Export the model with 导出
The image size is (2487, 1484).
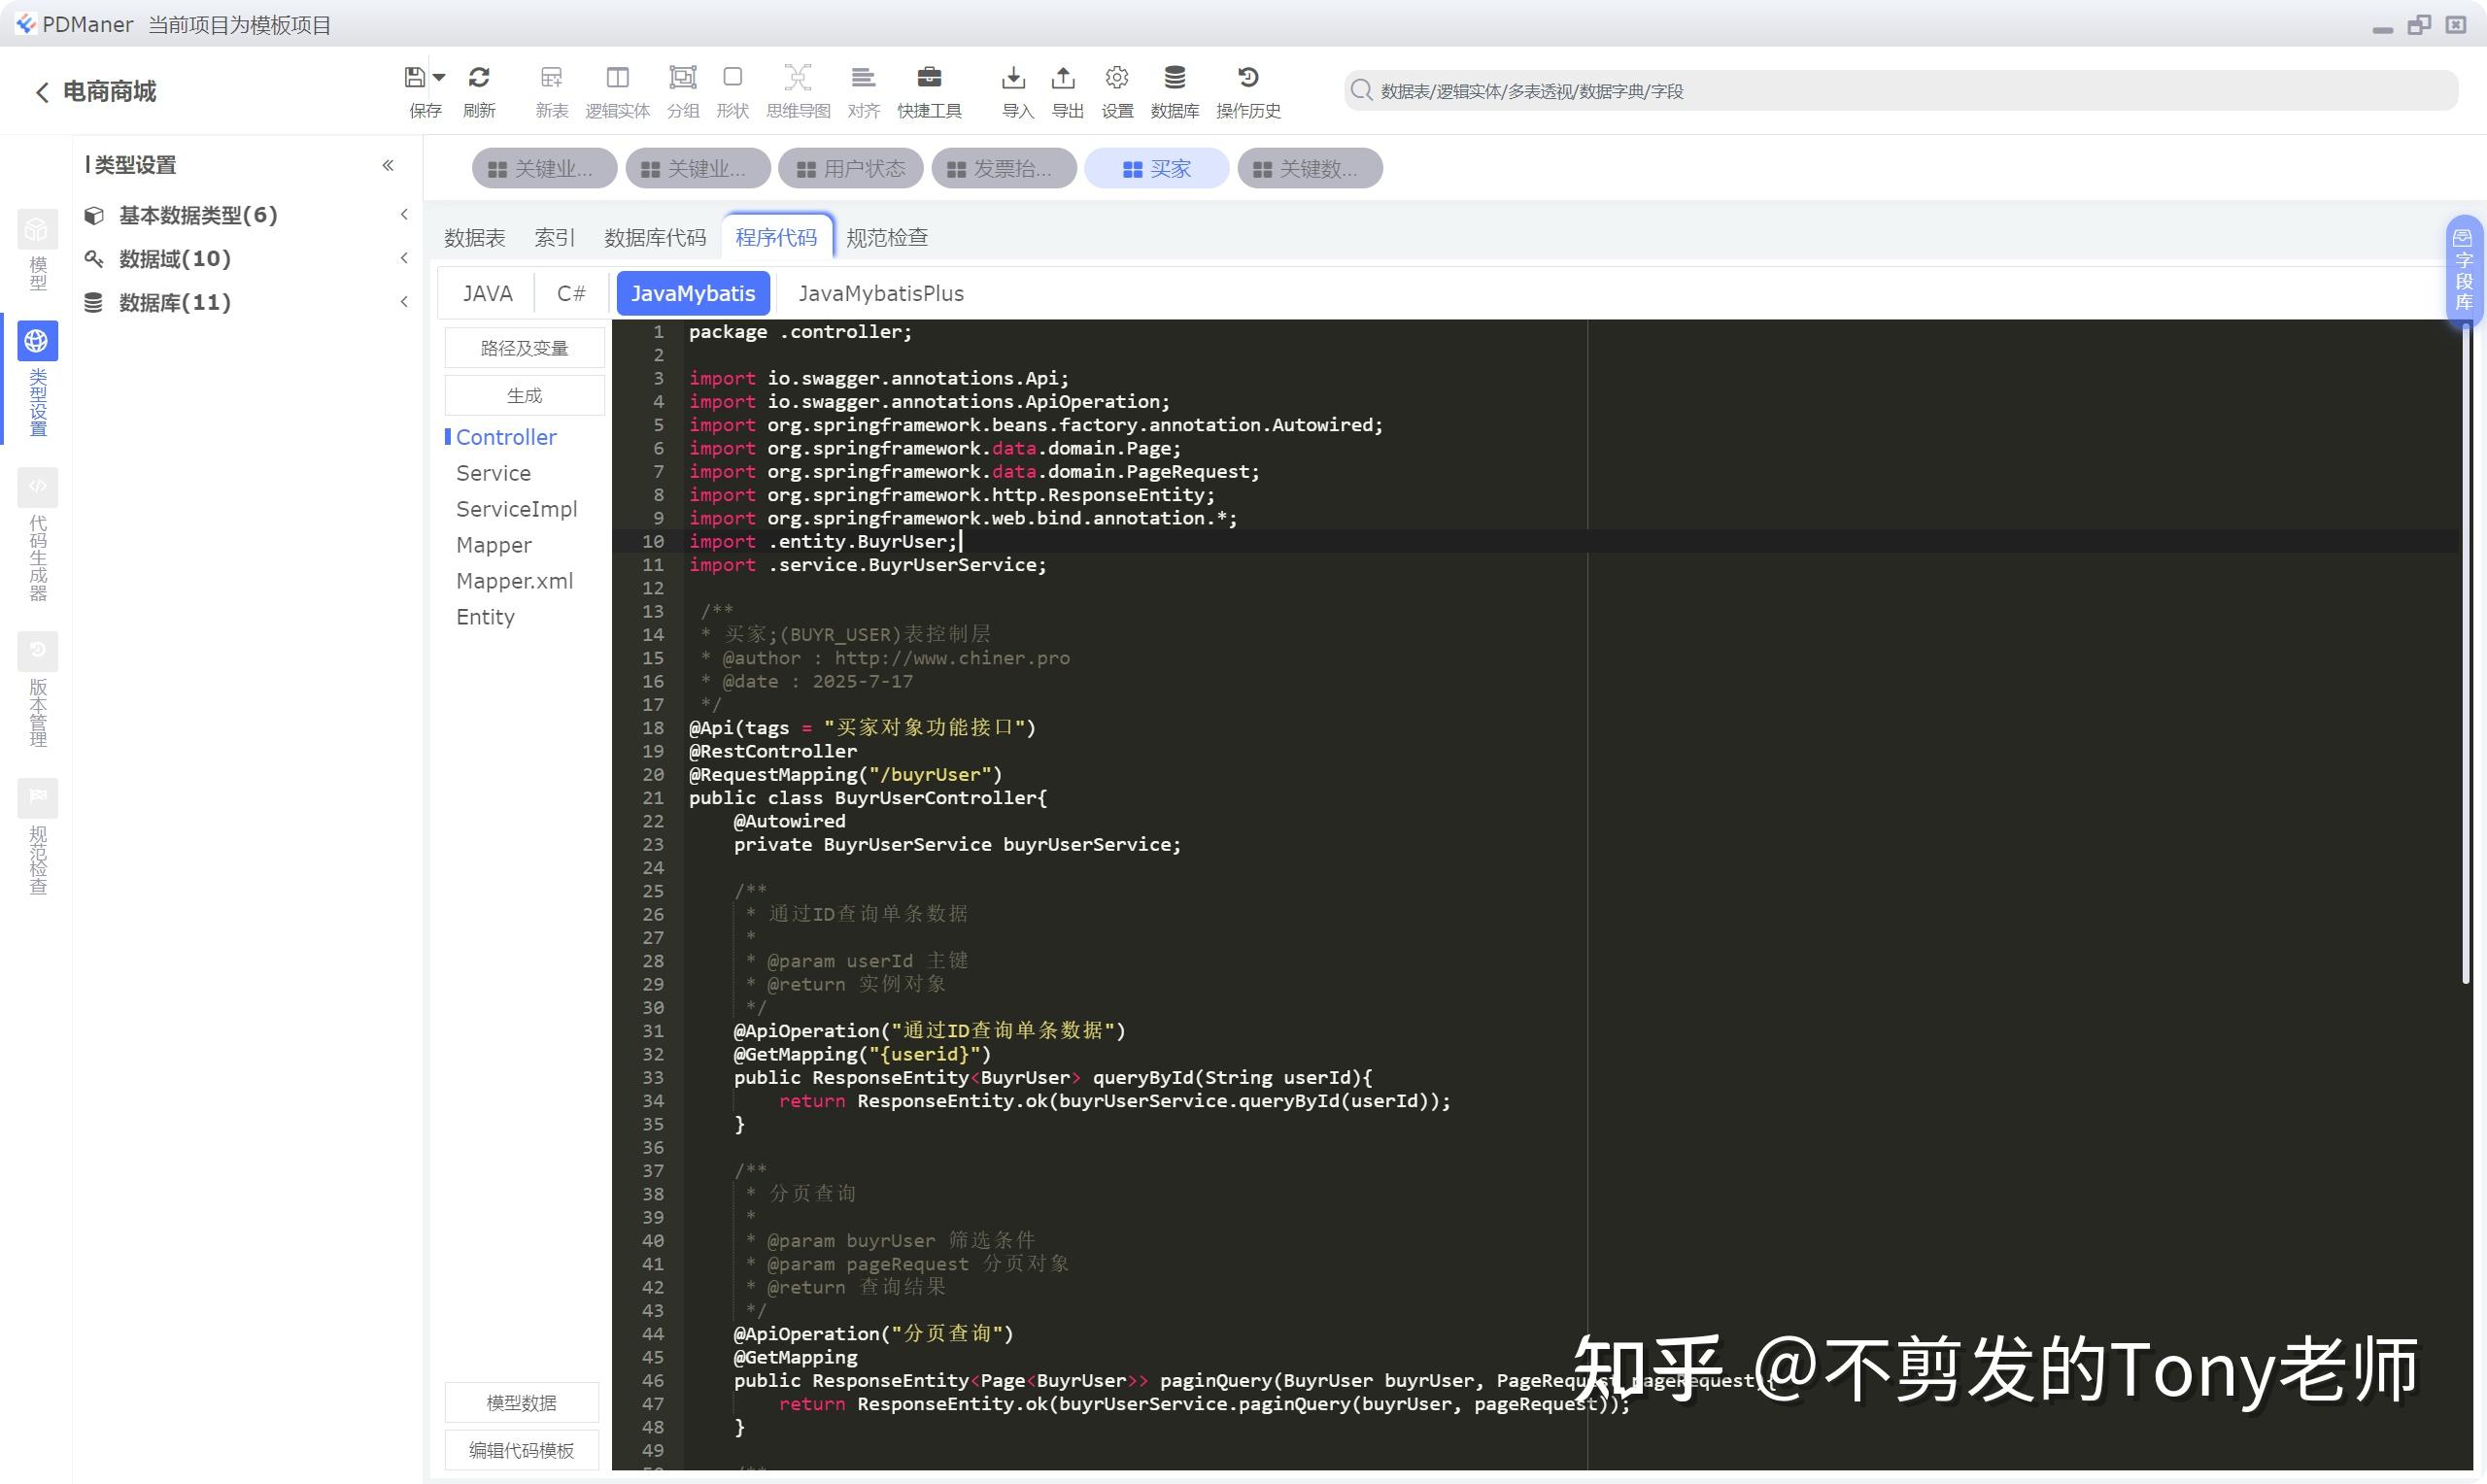click(1065, 90)
